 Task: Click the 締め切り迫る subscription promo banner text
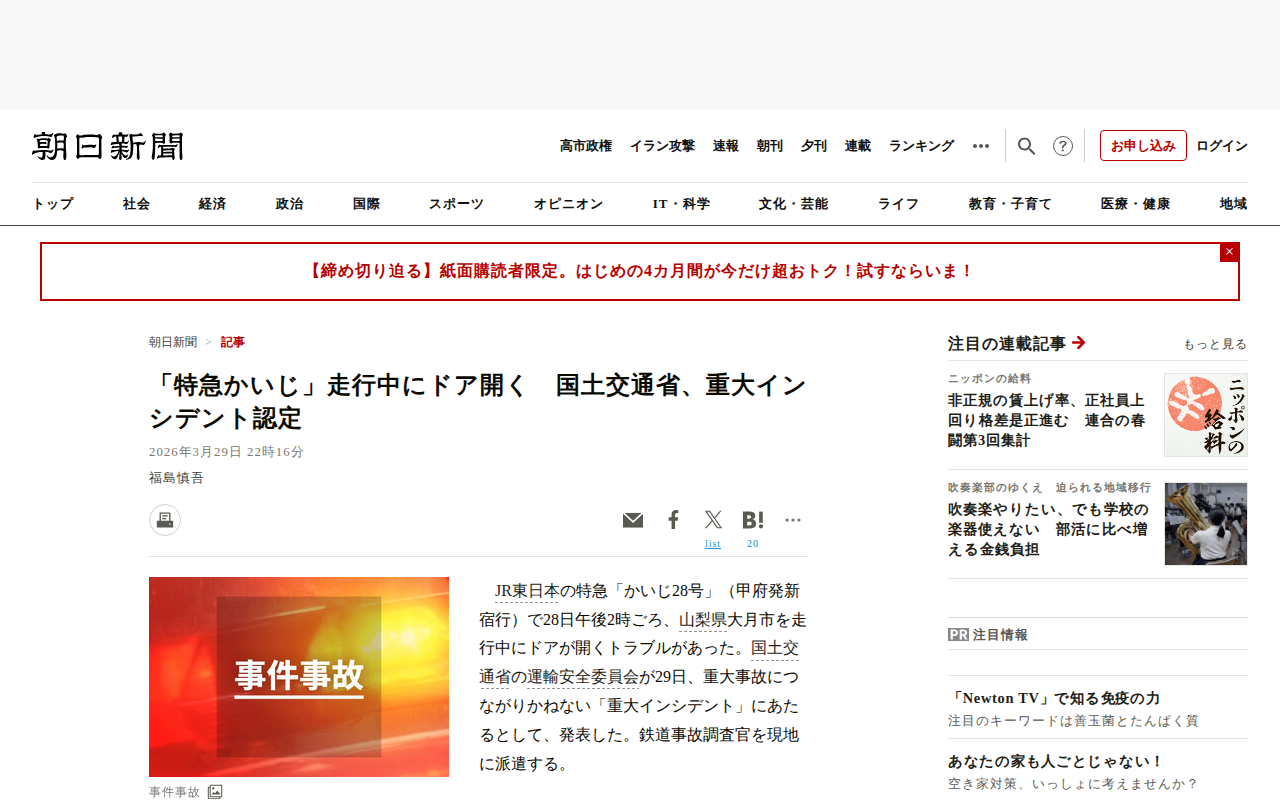tap(640, 271)
